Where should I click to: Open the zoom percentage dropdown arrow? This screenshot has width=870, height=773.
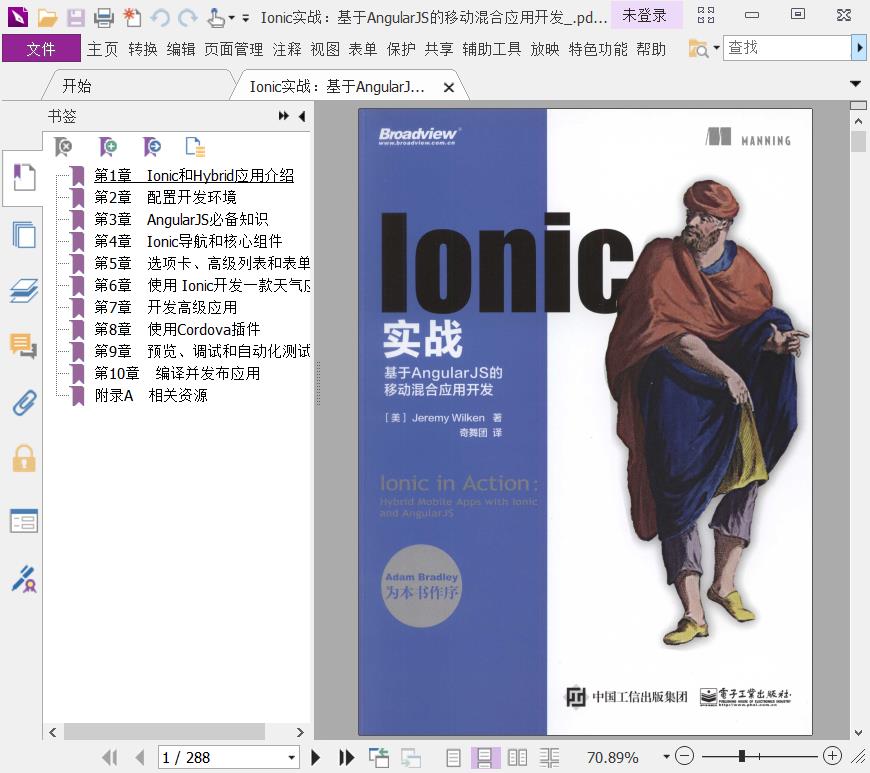(666, 756)
